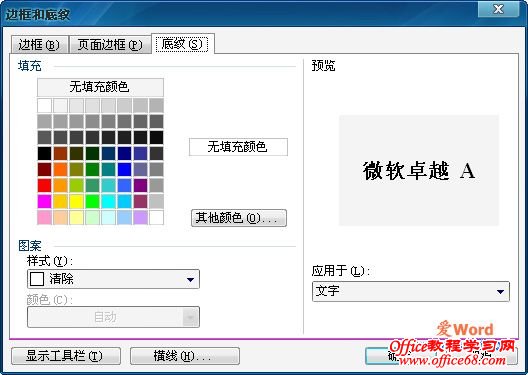Screen dimensions: 528x375
Task: Click 显示工具栏(T) button
Action: coord(66,356)
